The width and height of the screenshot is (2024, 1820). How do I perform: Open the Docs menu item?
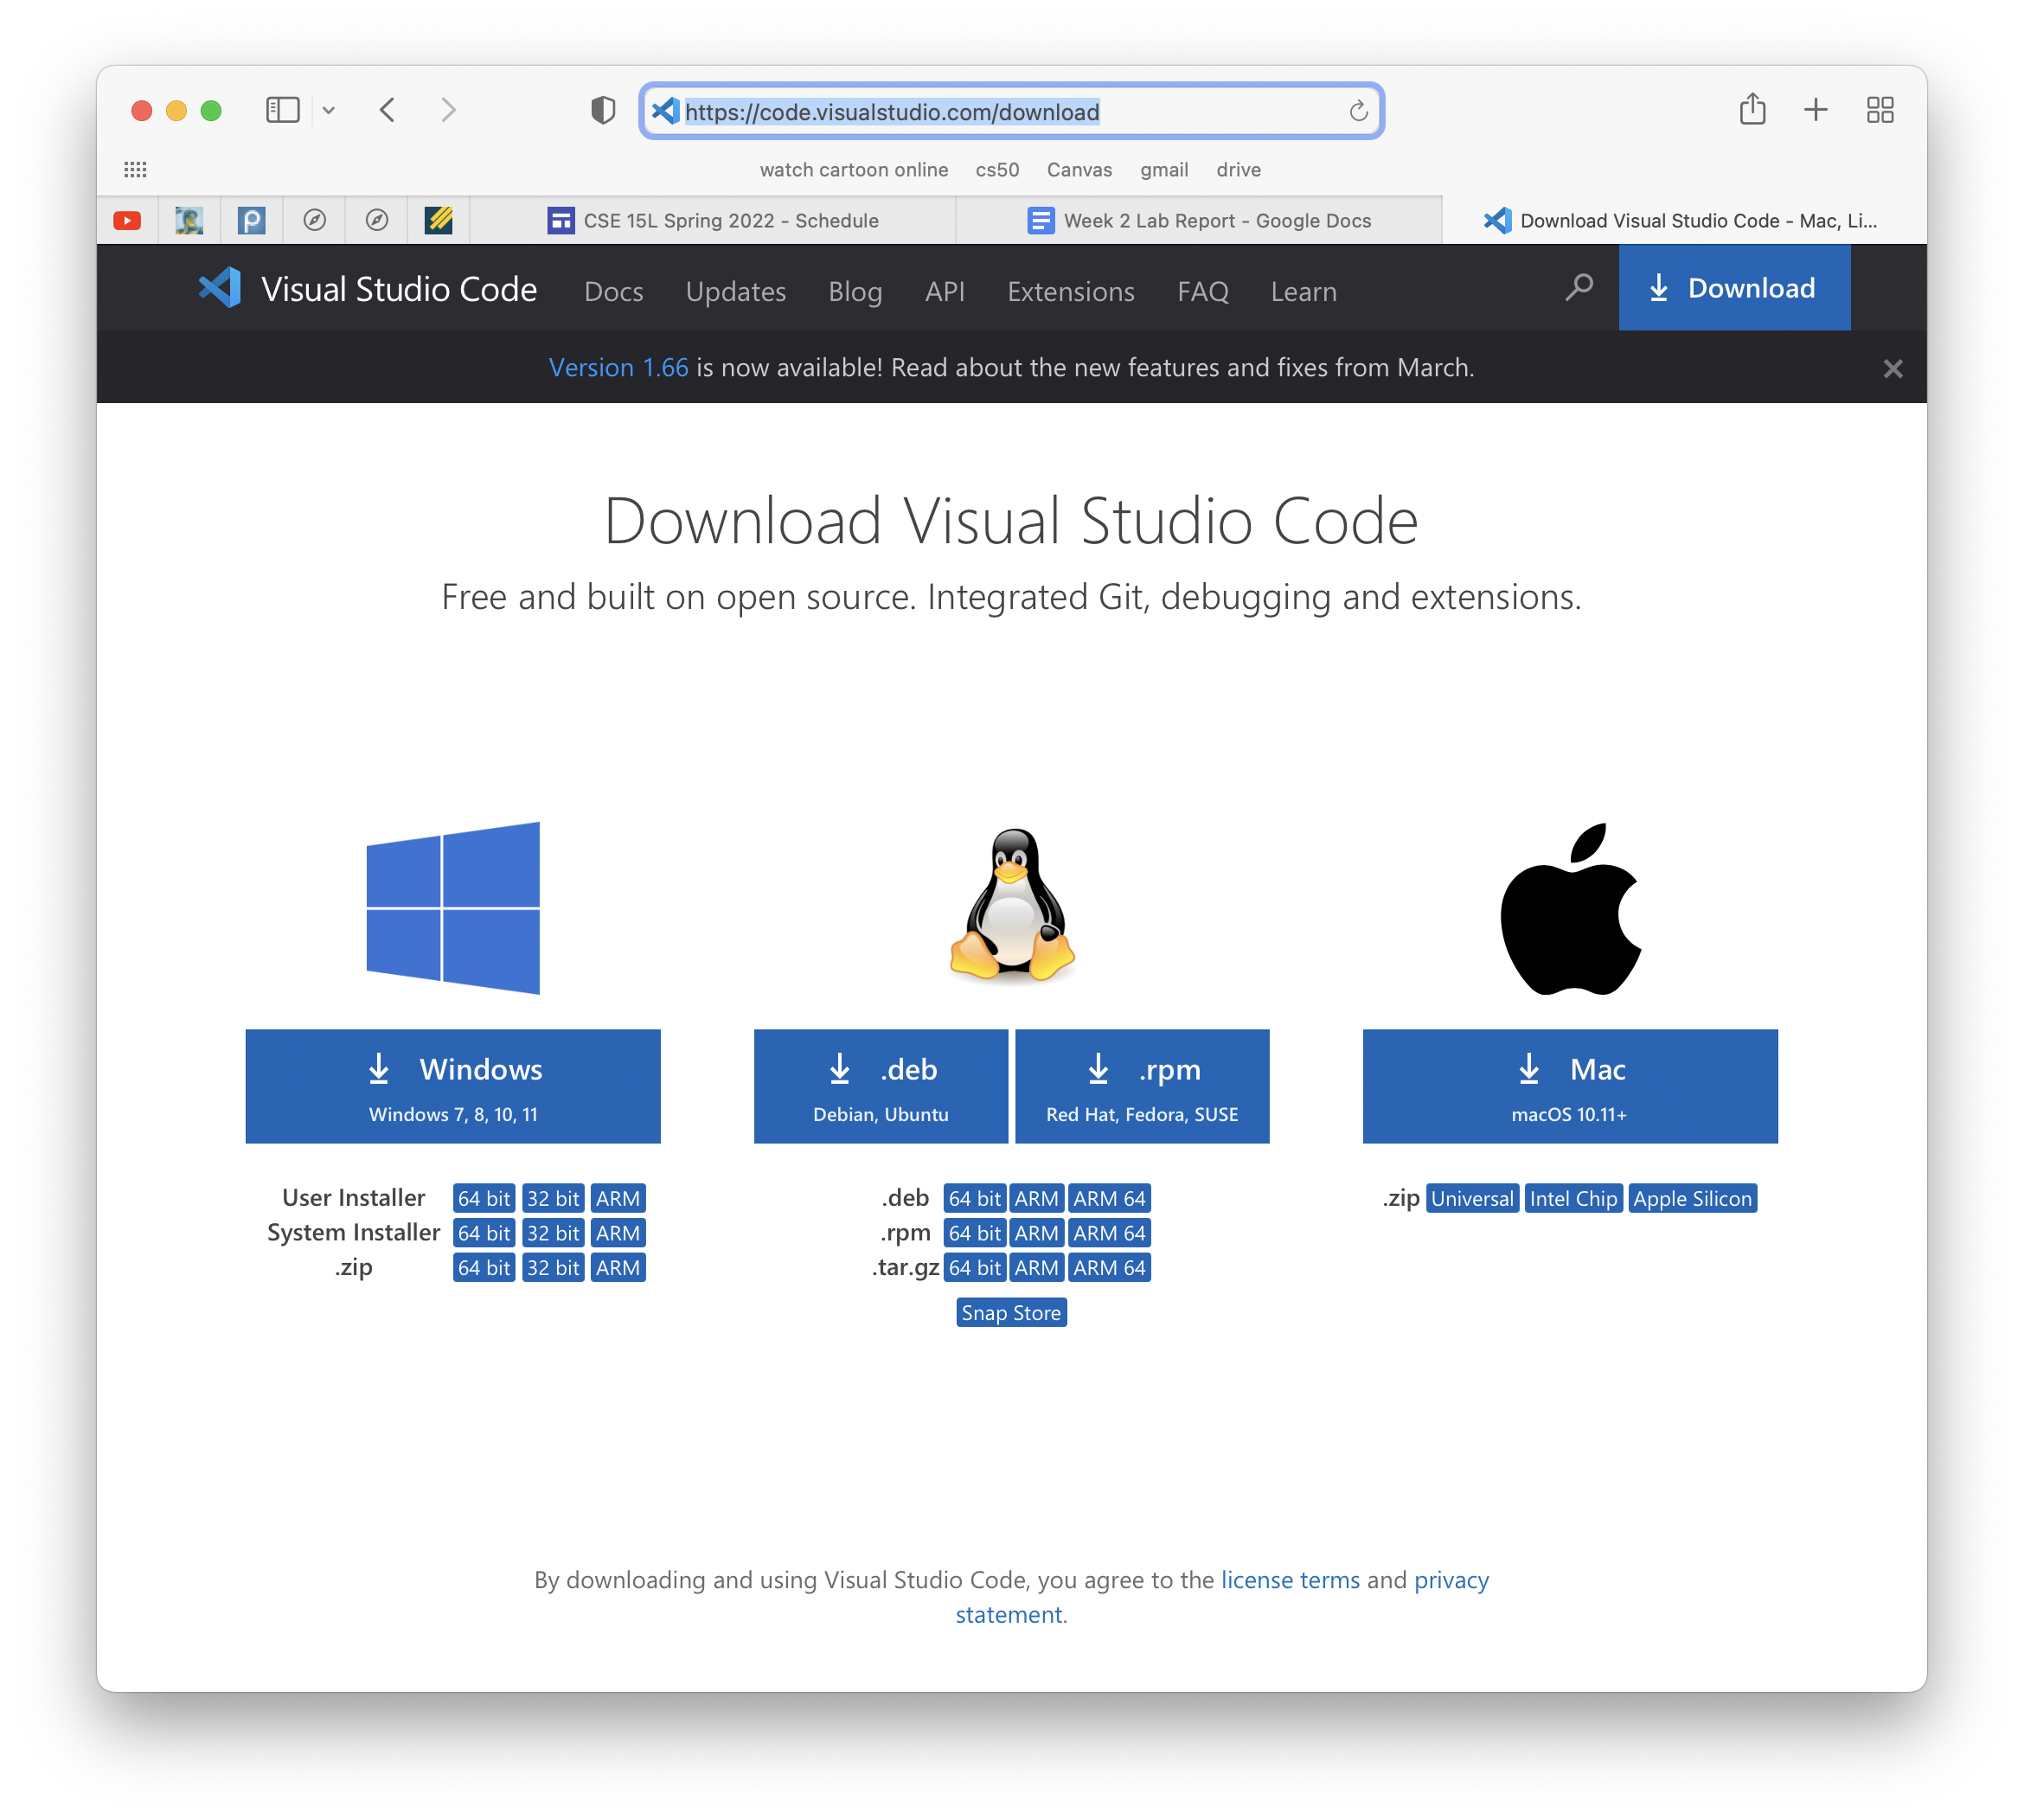[615, 288]
